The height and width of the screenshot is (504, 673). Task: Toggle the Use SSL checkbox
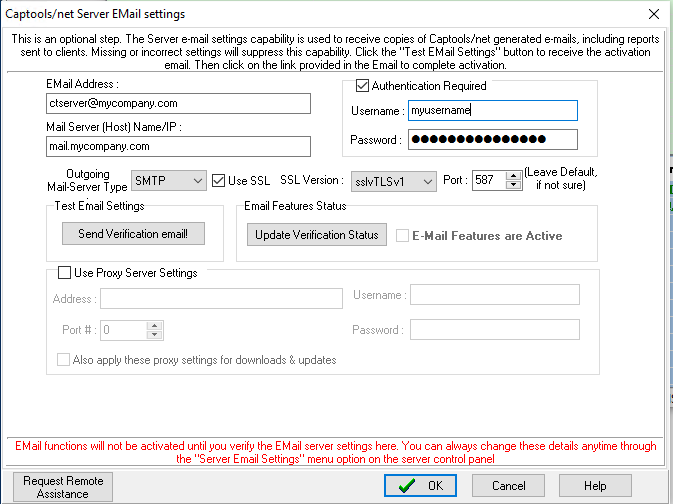pyautogui.click(x=218, y=181)
